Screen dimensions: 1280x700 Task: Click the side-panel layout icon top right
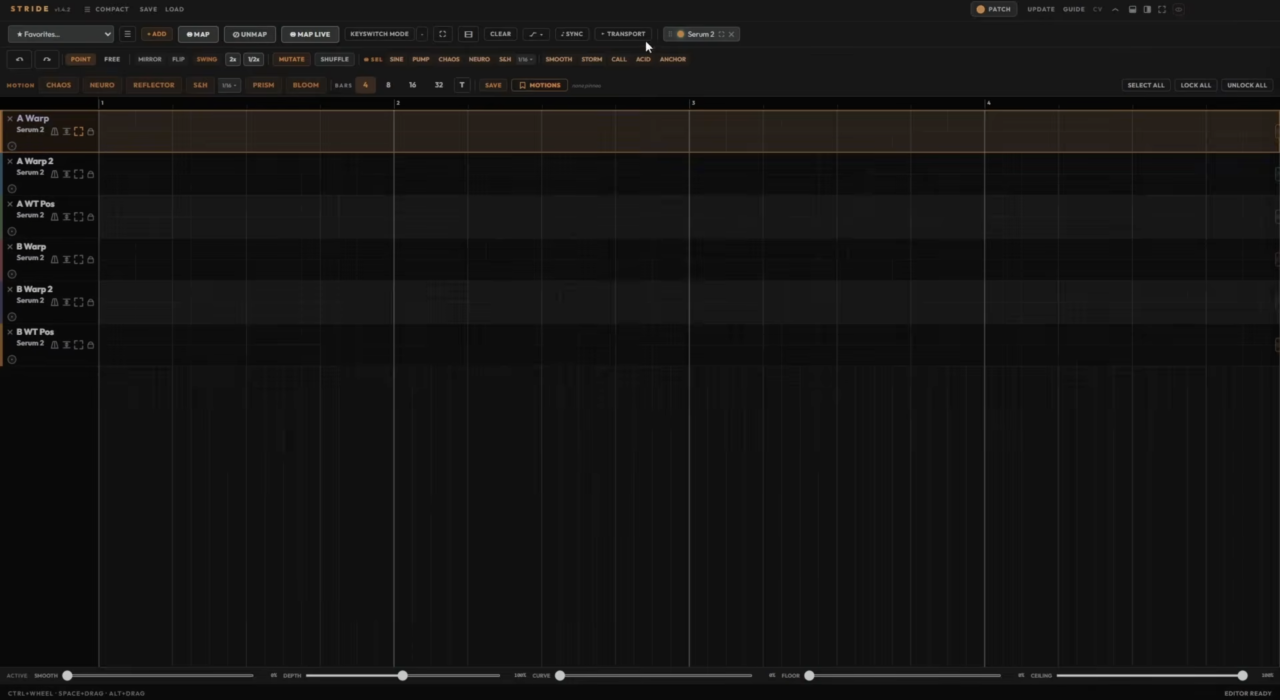click(1147, 9)
